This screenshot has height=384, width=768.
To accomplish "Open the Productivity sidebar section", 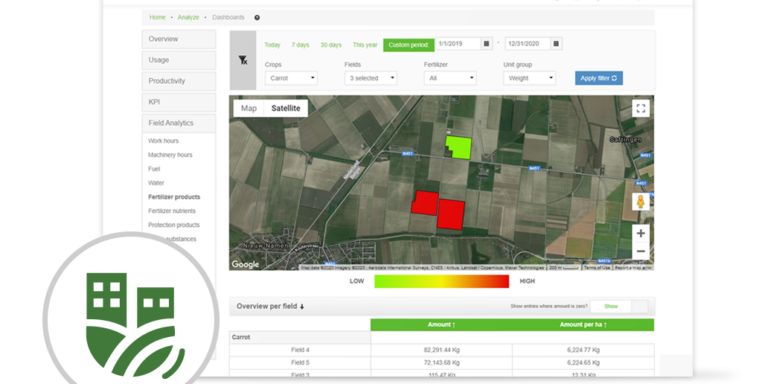I will [x=179, y=81].
